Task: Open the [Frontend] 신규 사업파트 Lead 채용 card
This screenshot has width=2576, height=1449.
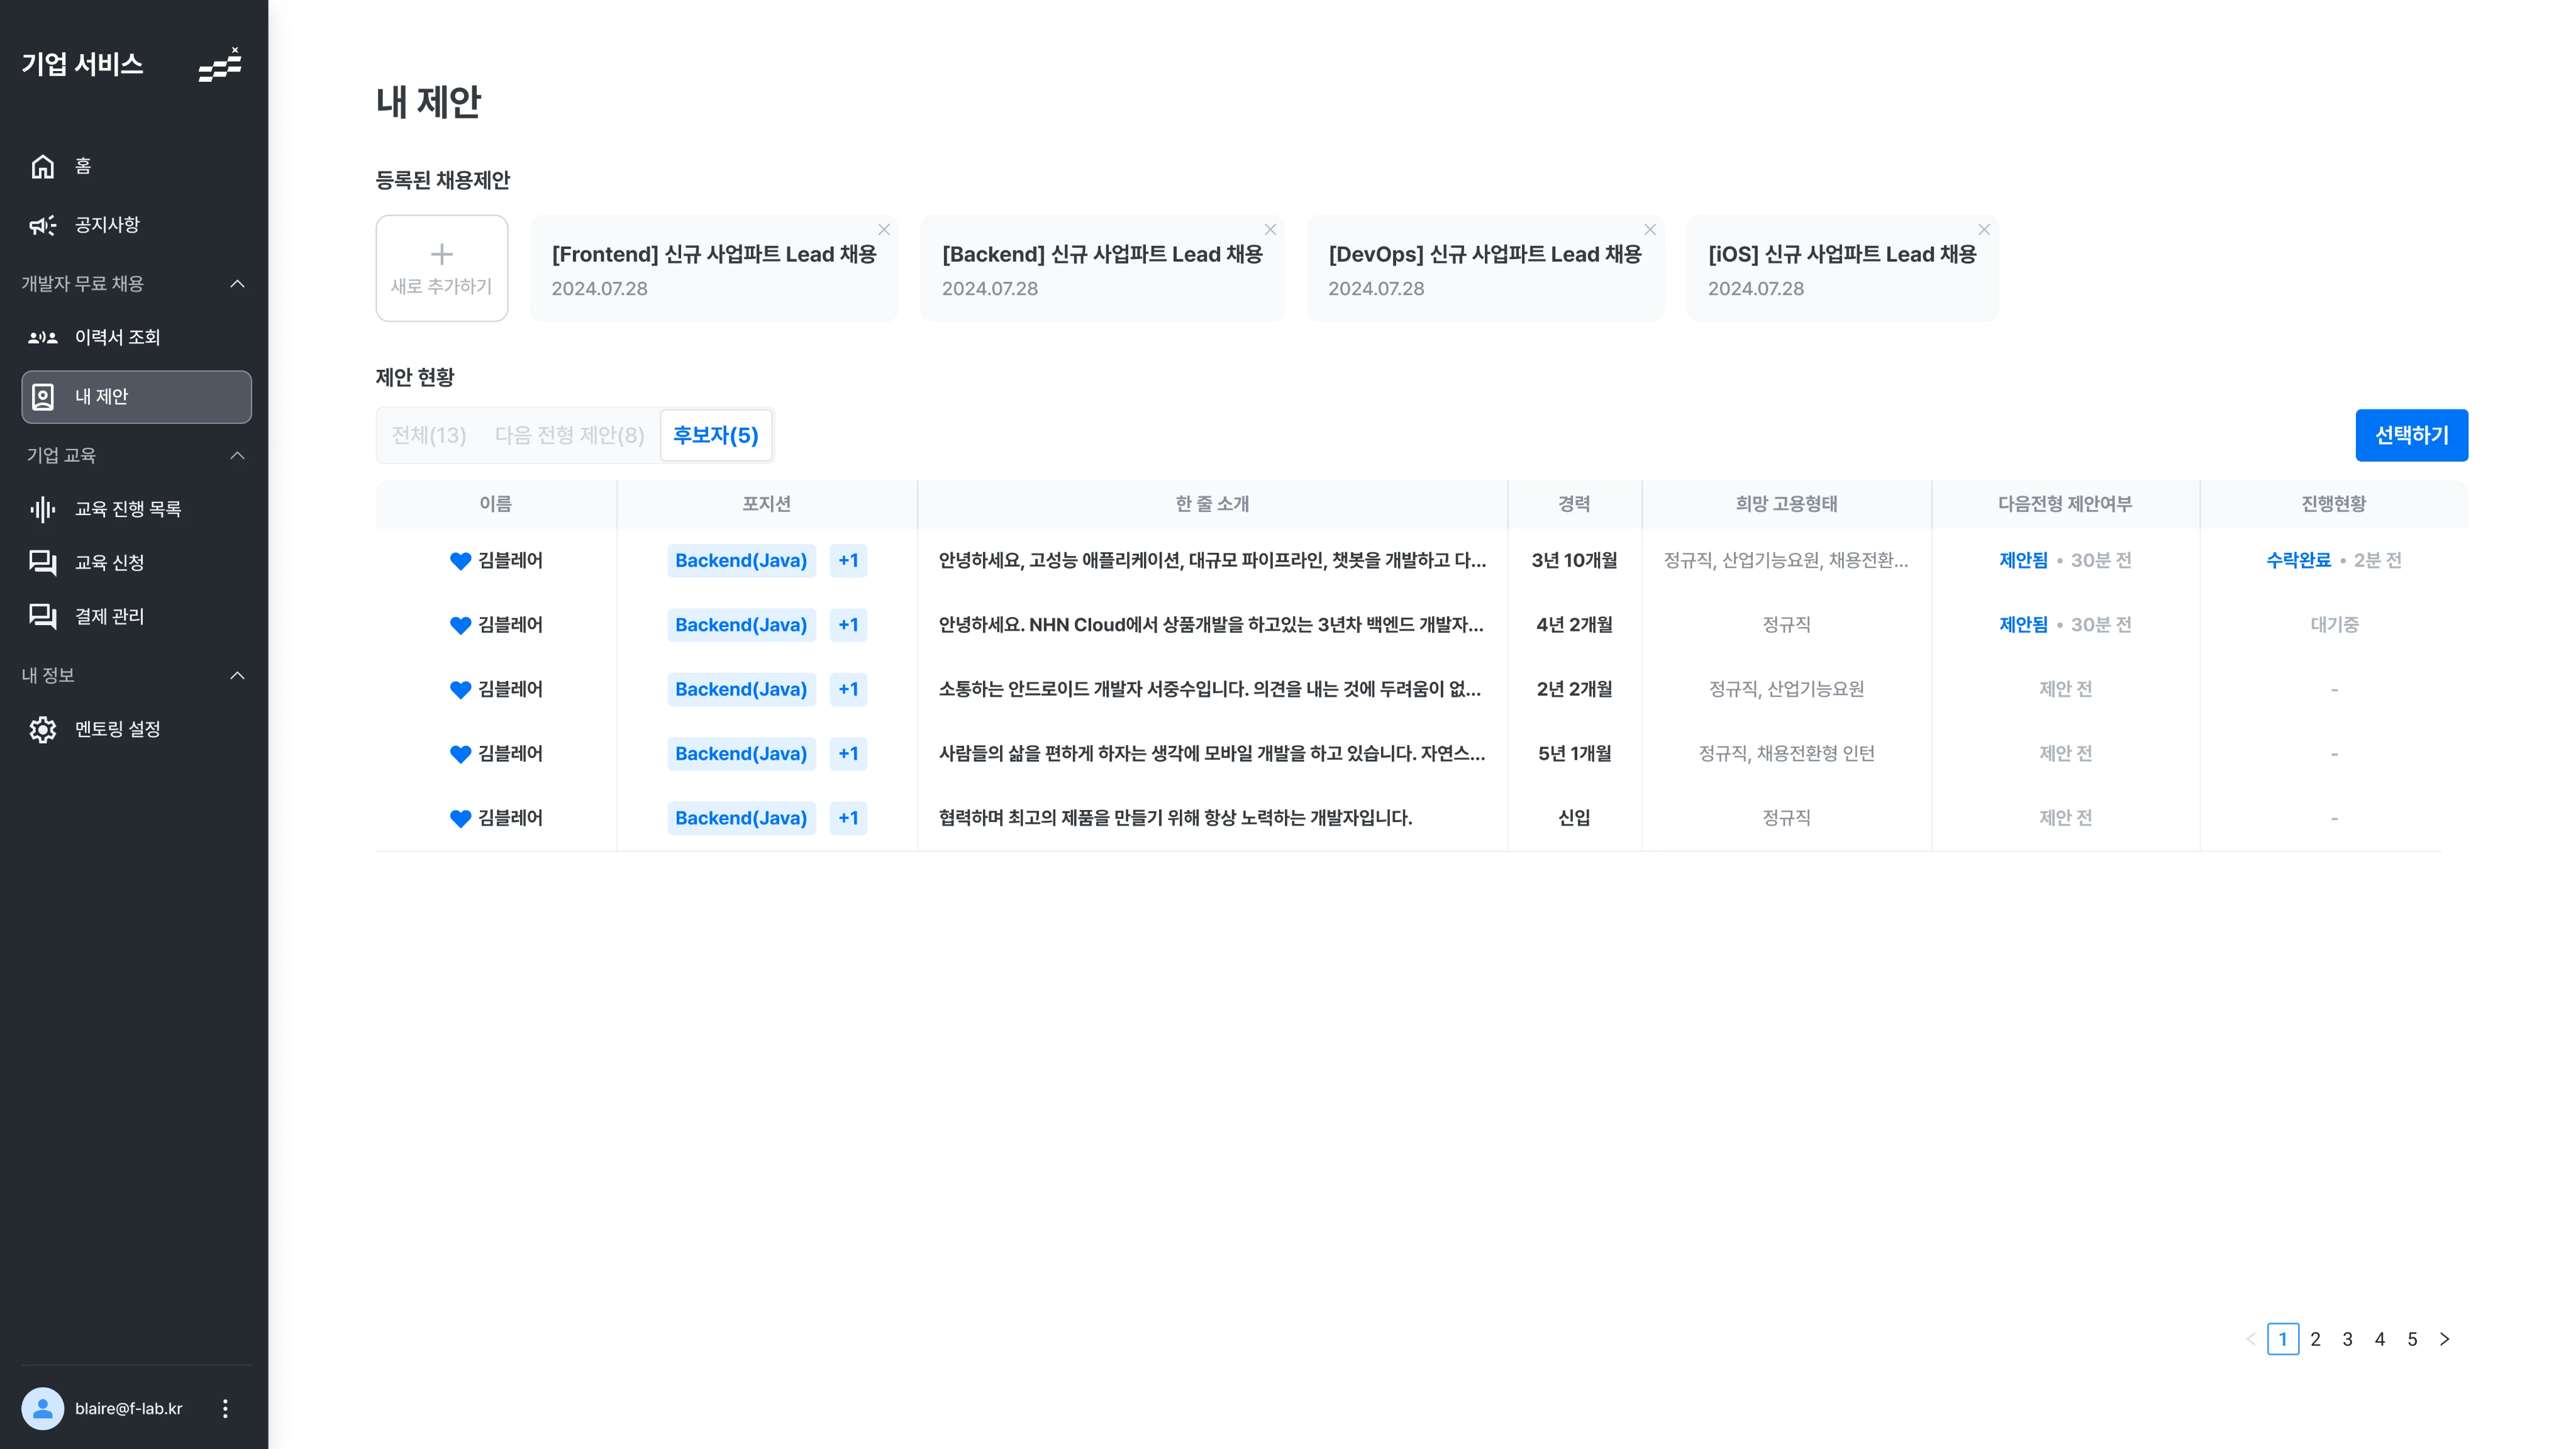Action: 714,268
